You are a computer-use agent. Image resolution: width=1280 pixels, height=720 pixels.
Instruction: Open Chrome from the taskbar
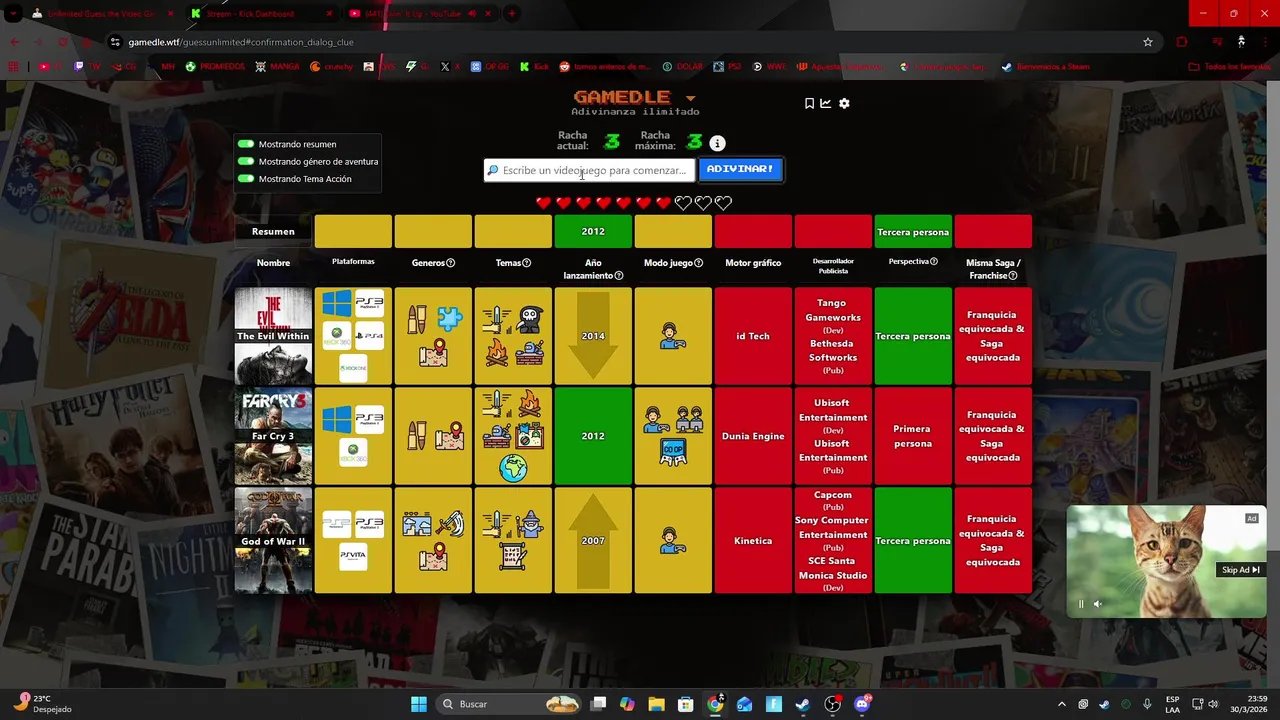(x=715, y=704)
